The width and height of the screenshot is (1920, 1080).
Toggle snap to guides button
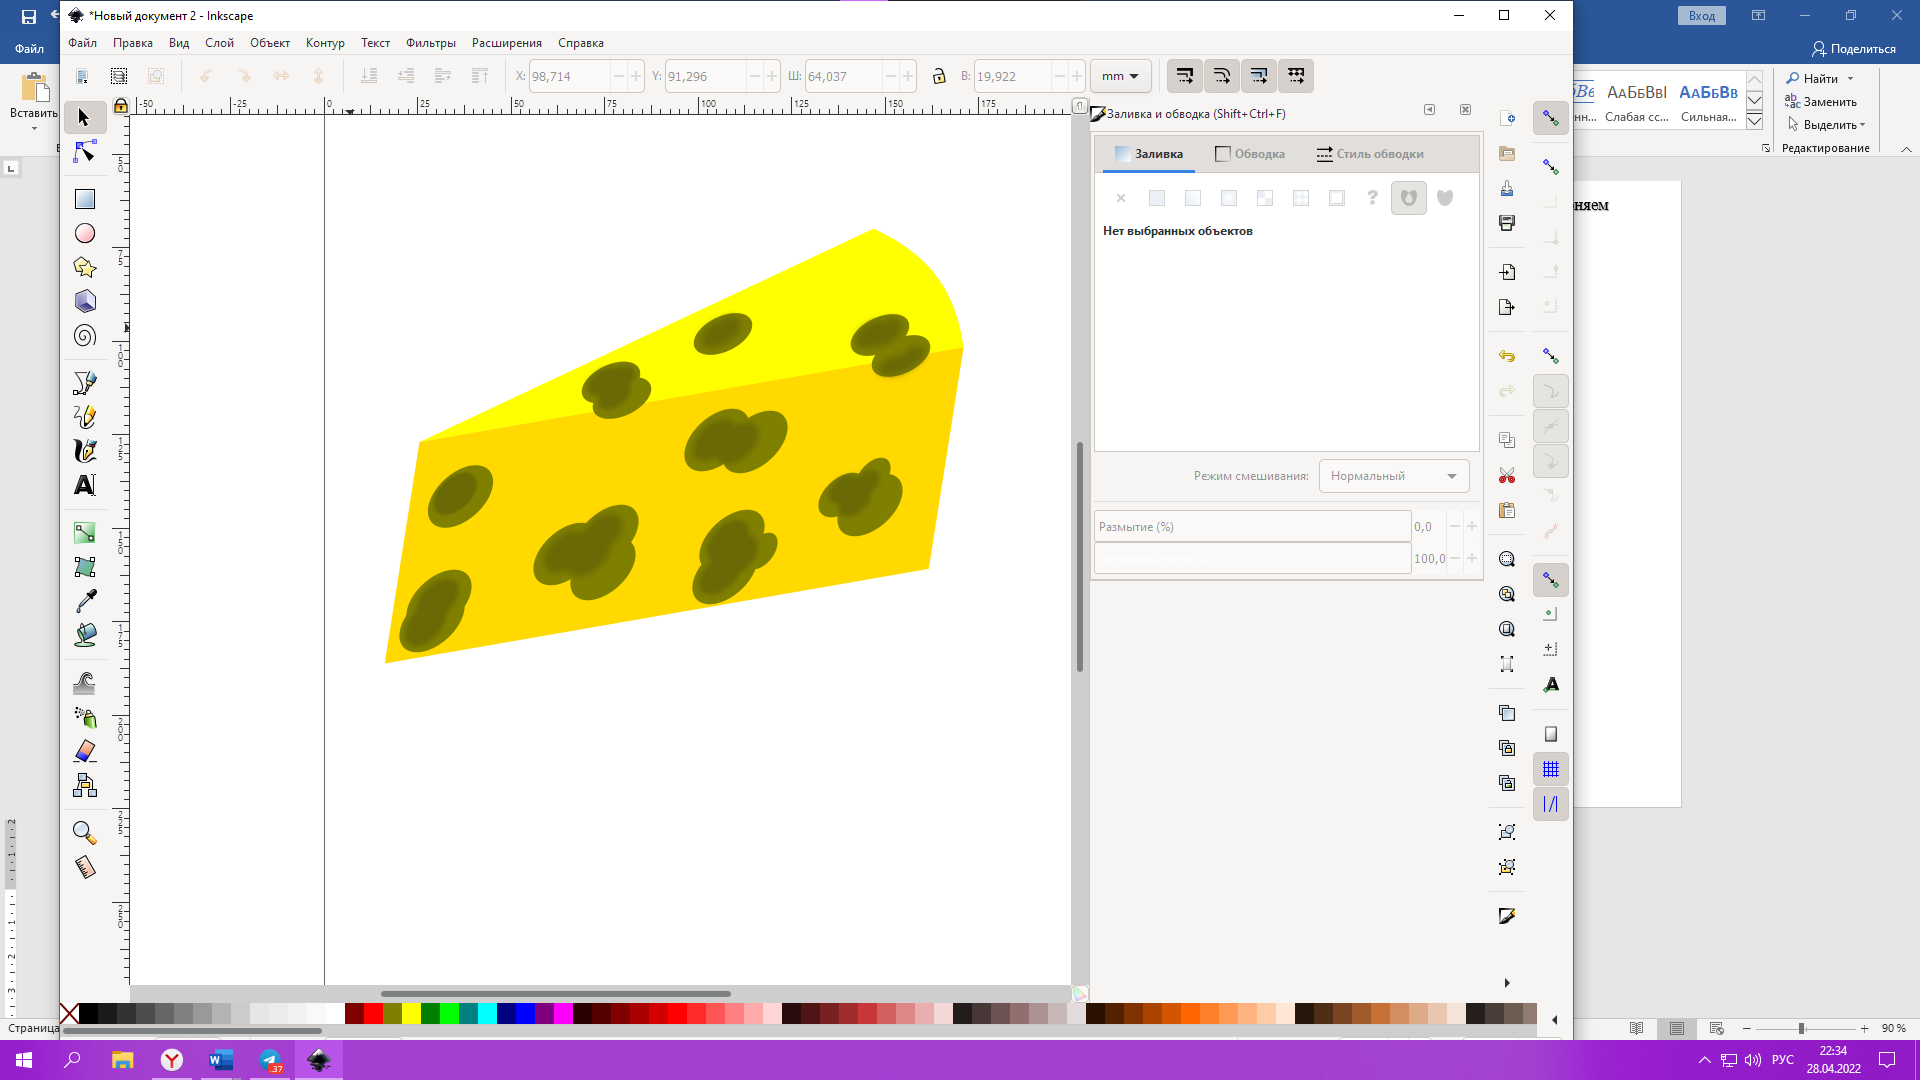(1551, 804)
